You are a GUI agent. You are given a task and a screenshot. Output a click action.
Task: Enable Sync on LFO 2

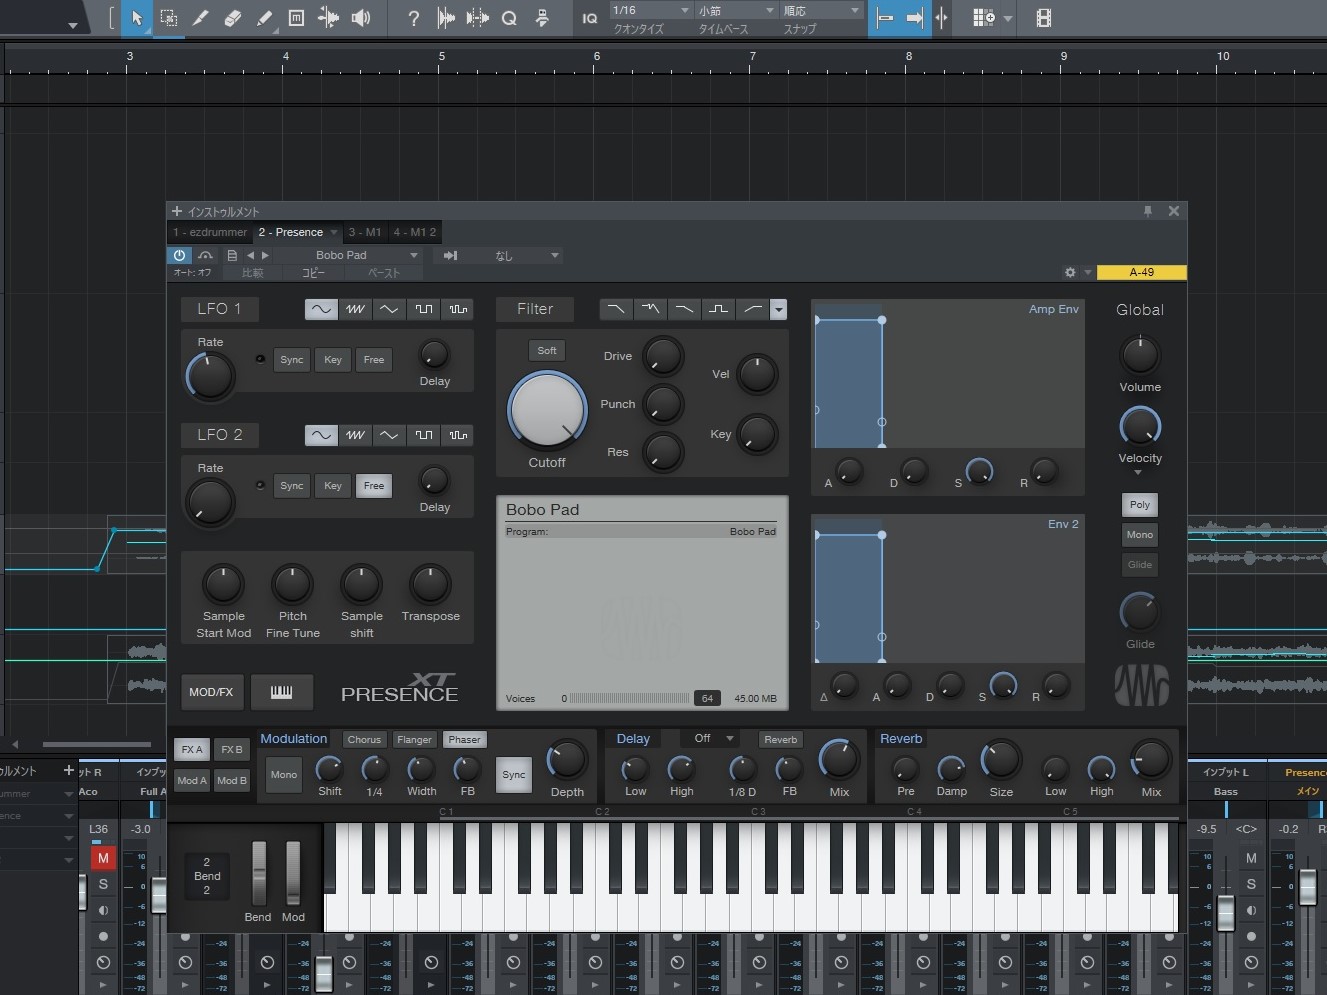pyautogui.click(x=291, y=486)
